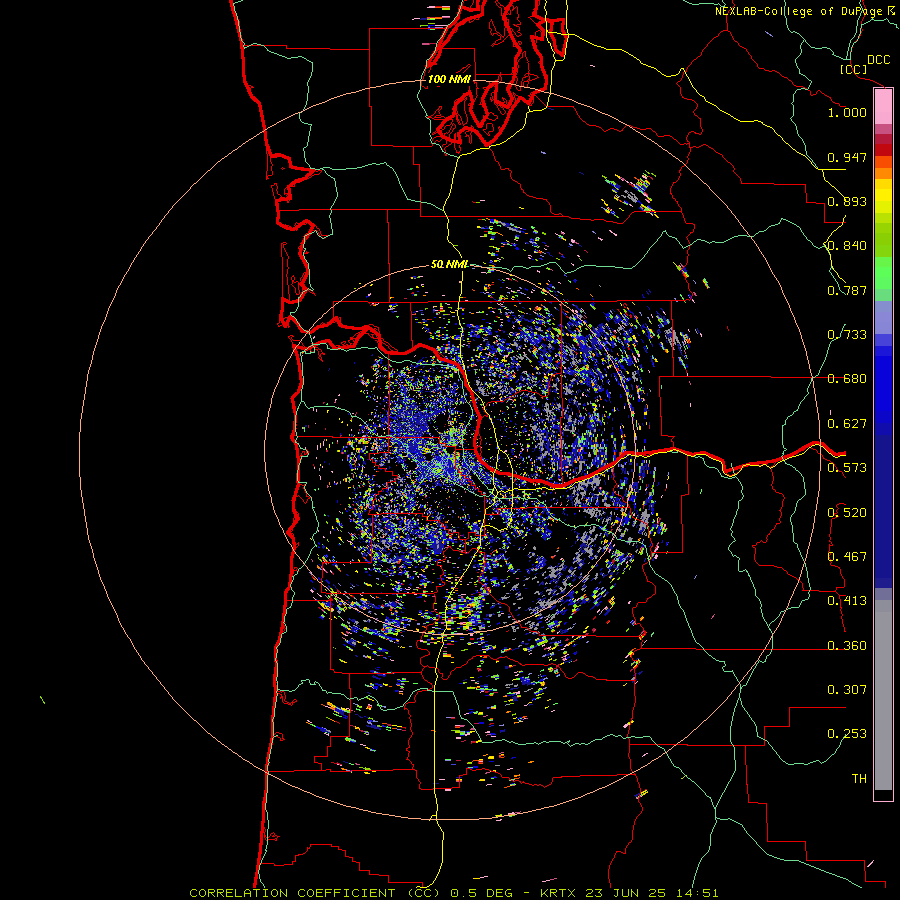
Task: Click the NEXLAB-College of DuPage credit text
Action: 798,11
